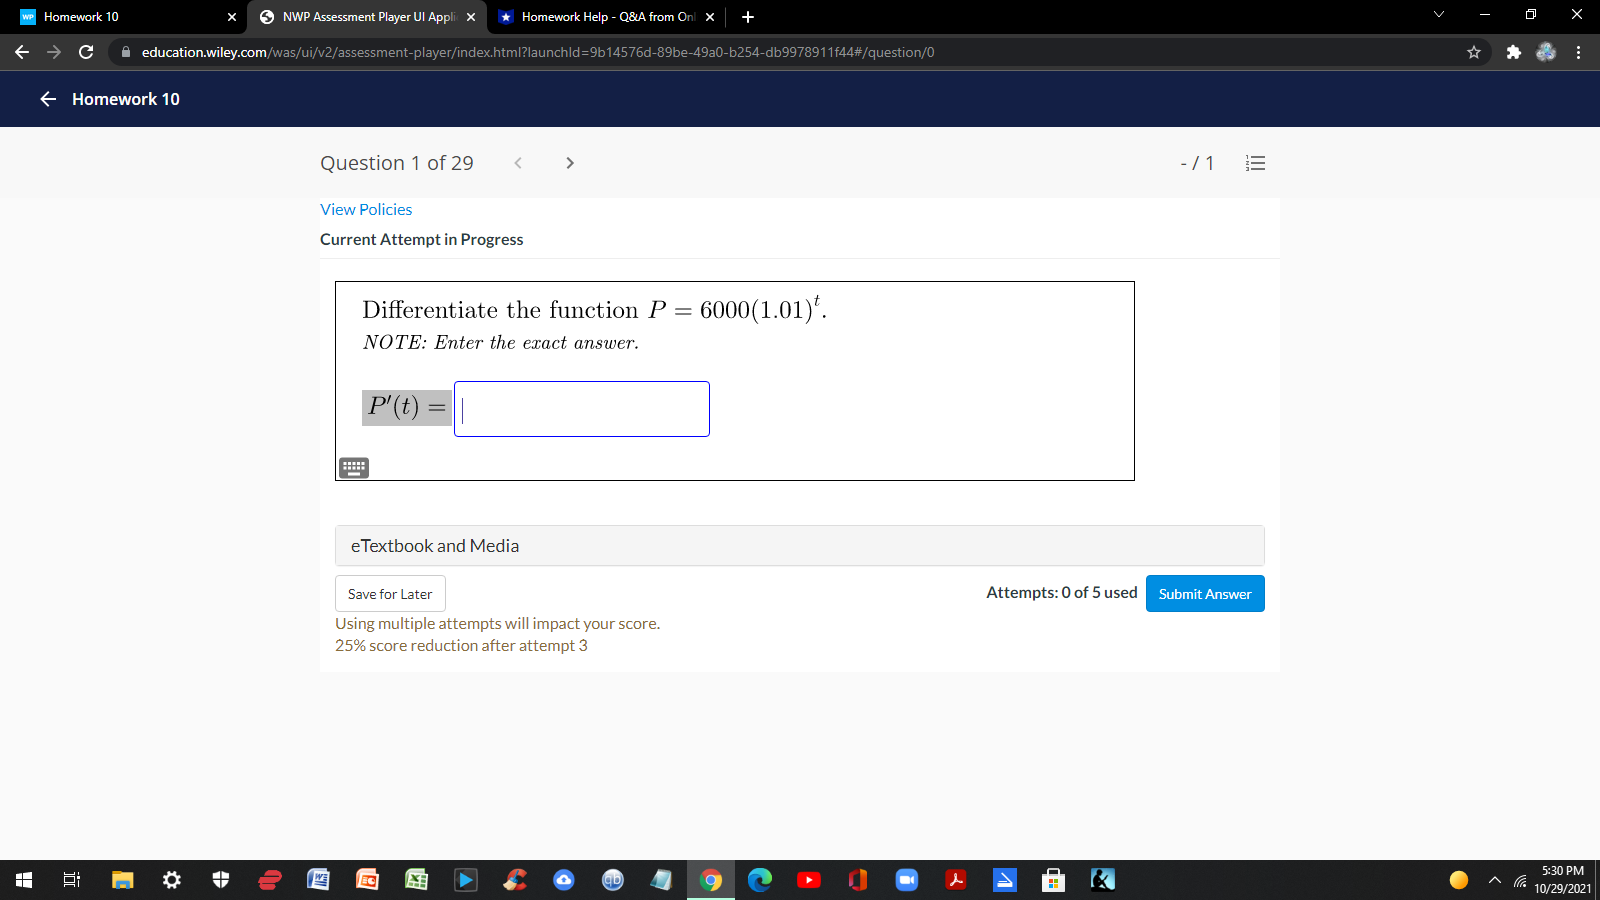Open the question list outline
The image size is (1600, 900).
pyautogui.click(x=1255, y=163)
